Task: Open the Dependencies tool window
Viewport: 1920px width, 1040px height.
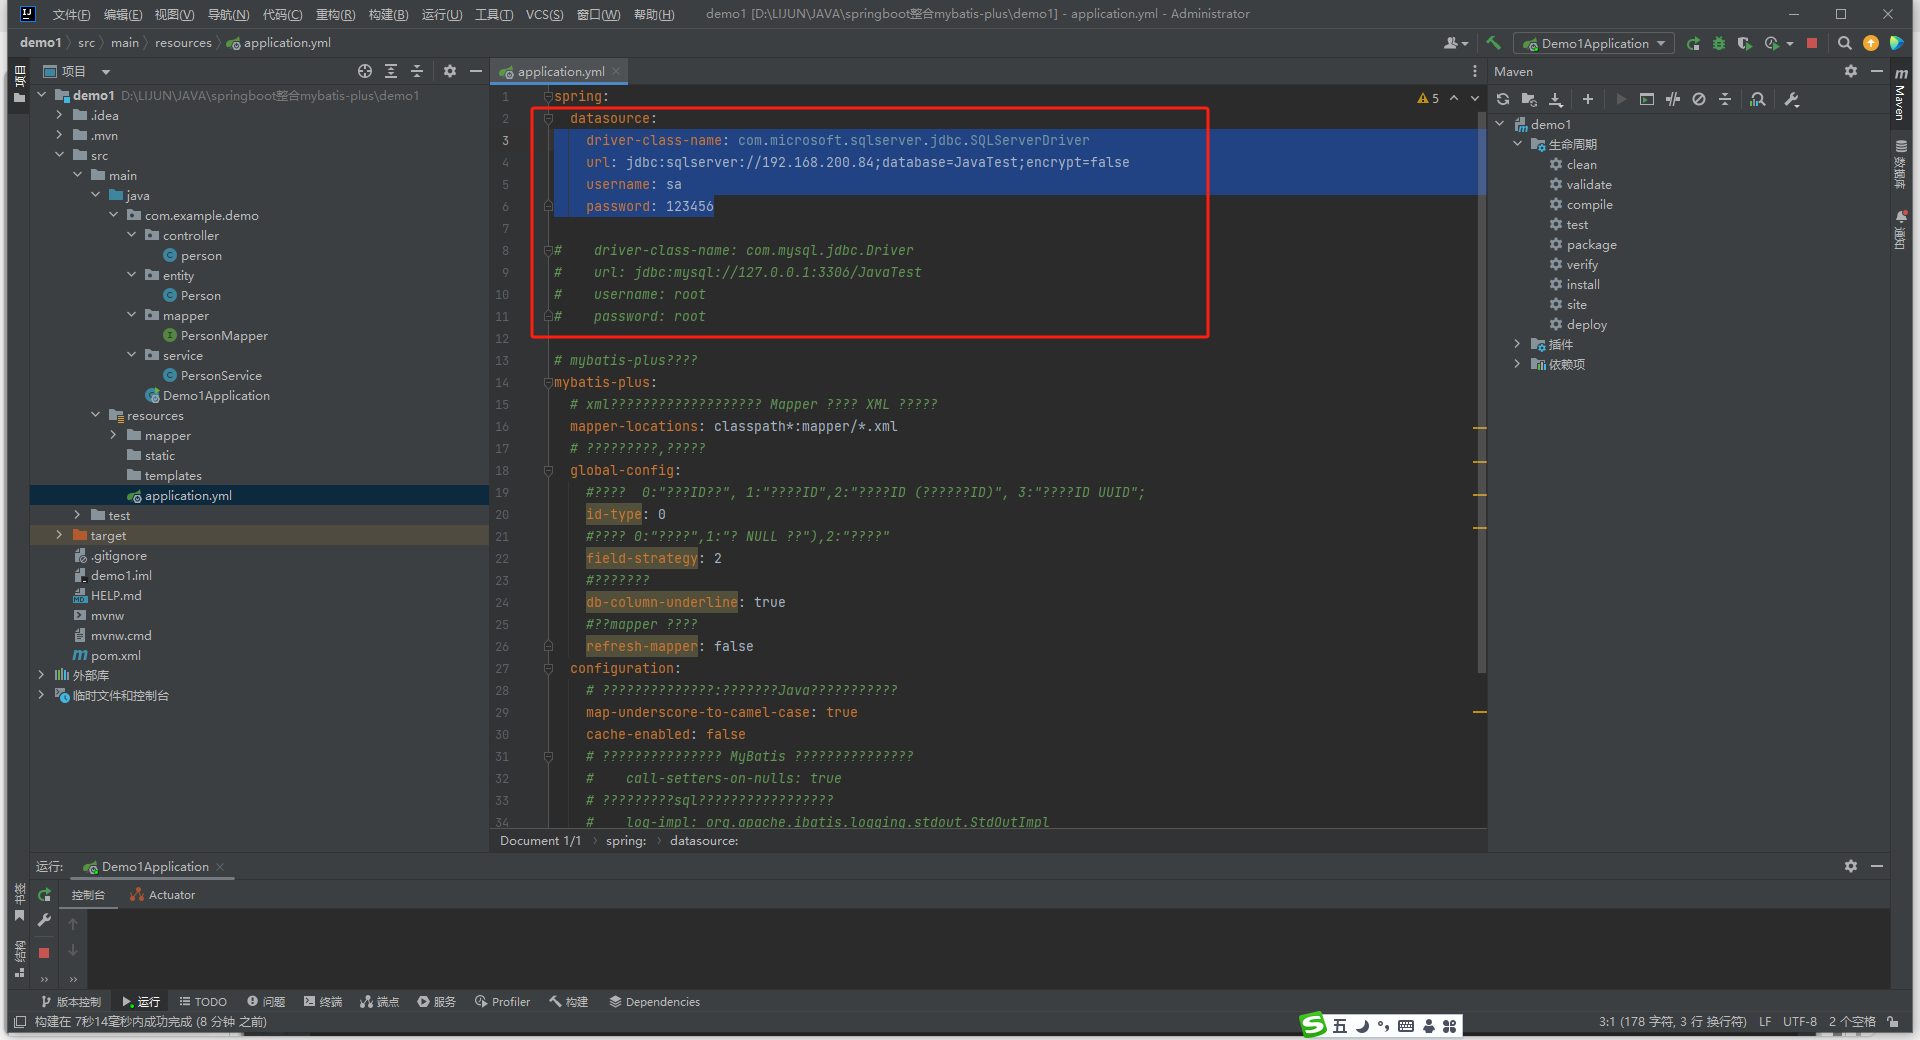Action: coord(654,1001)
